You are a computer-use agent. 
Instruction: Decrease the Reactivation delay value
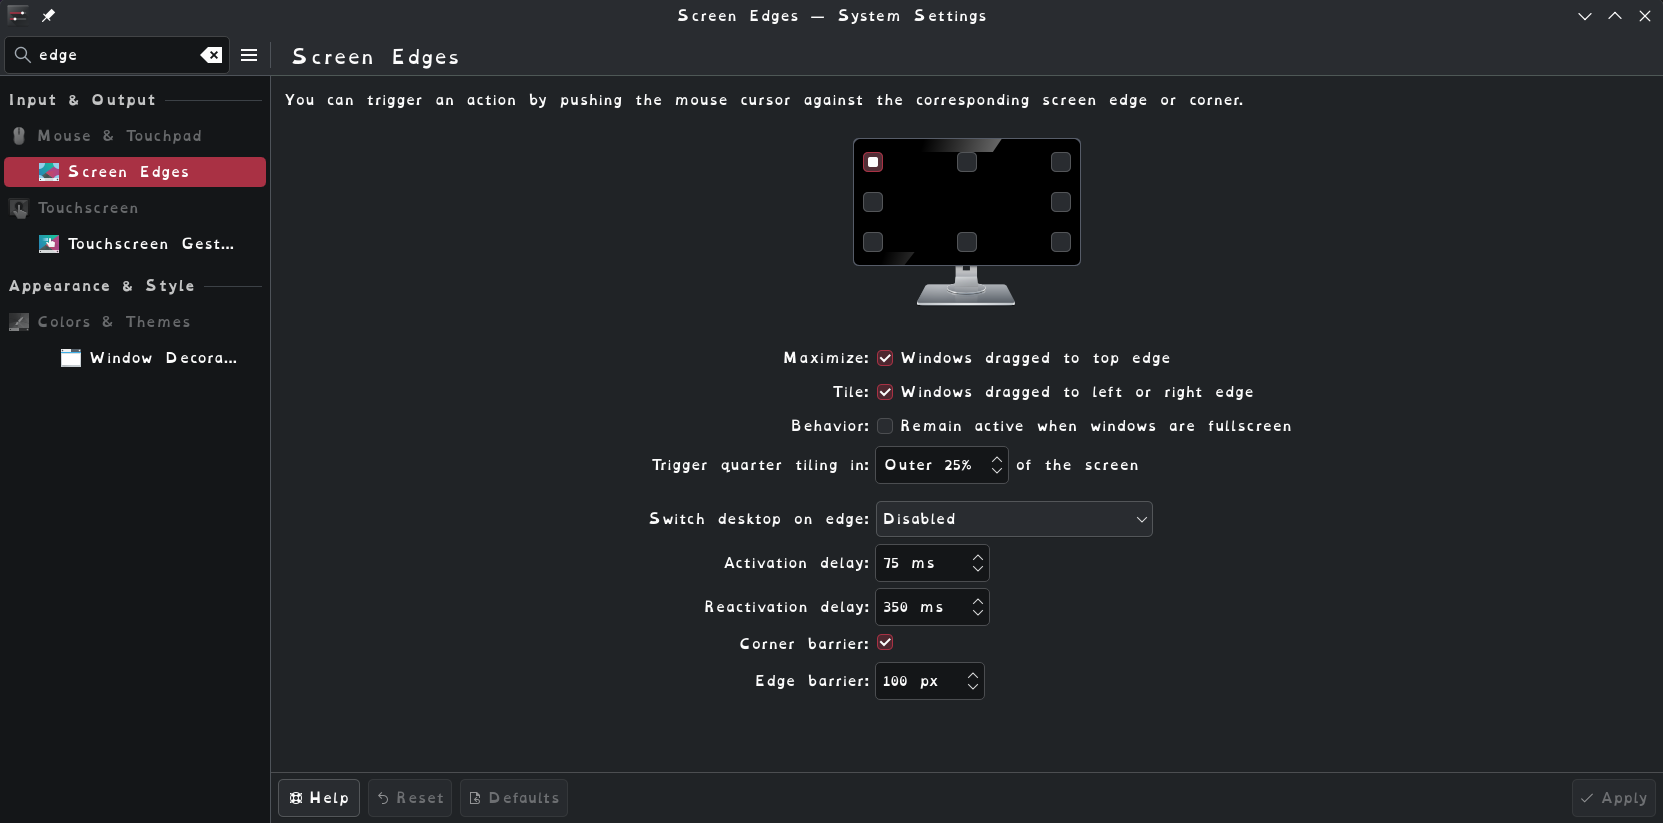point(978,613)
